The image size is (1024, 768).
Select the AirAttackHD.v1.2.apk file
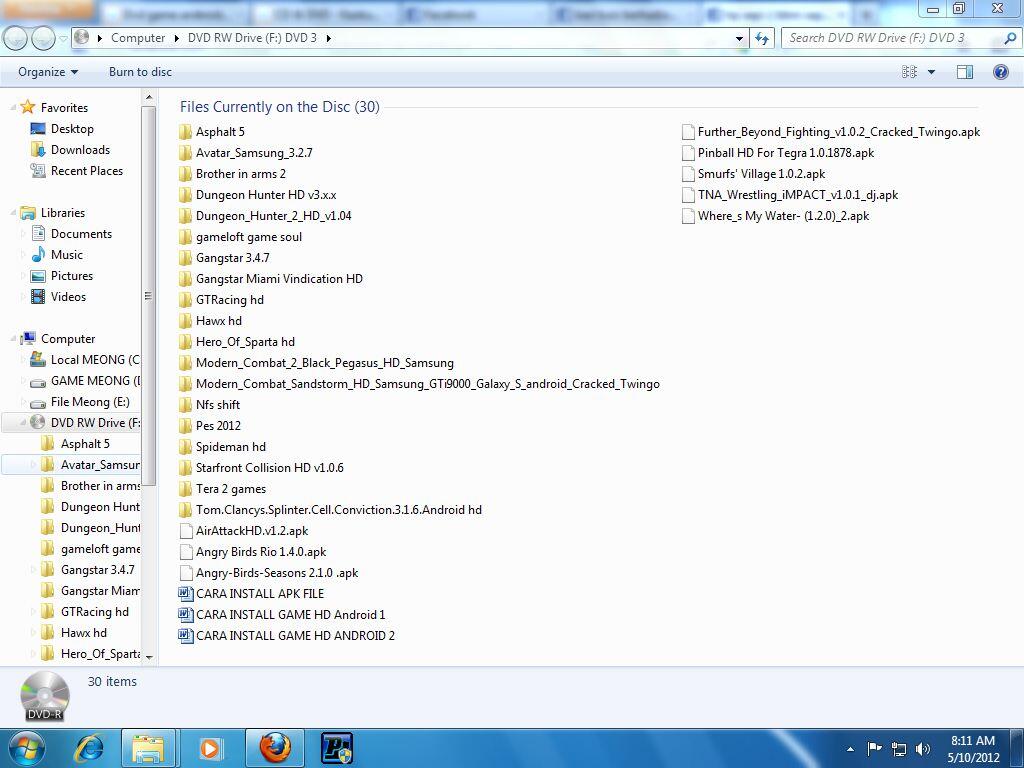[x=244, y=531]
